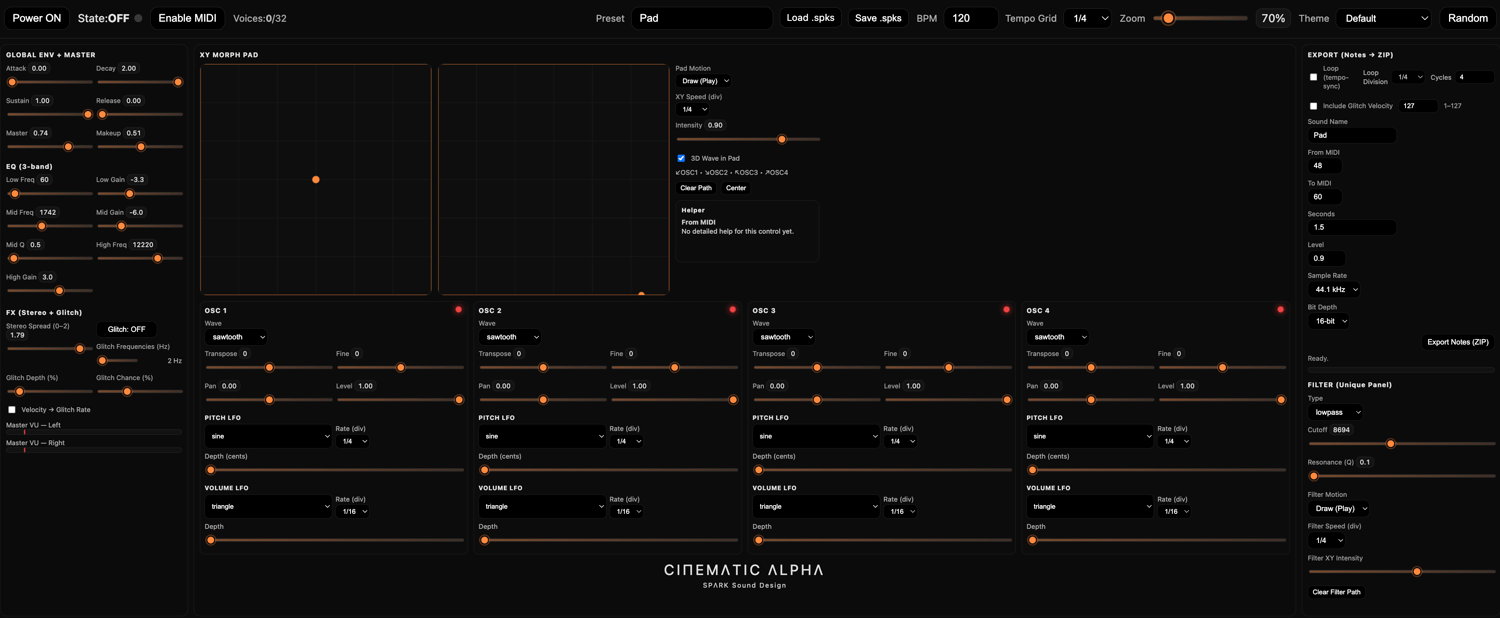
Task: Open the OSC 1 Wave dropdown
Action: coord(236,337)
